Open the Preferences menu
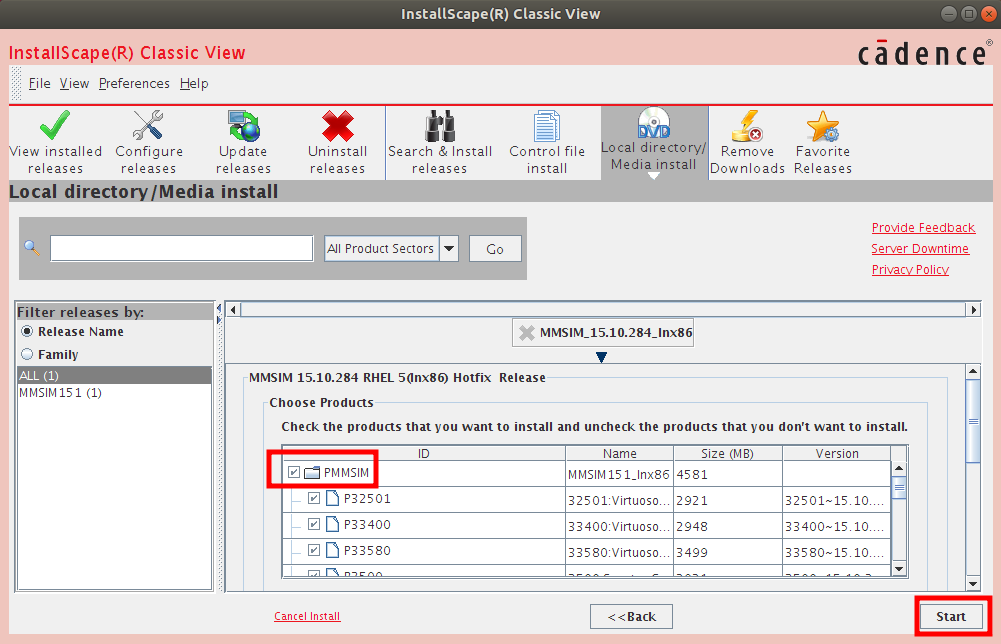The width and height of the screenshot is (1001, 644). (x=134, y=84)
